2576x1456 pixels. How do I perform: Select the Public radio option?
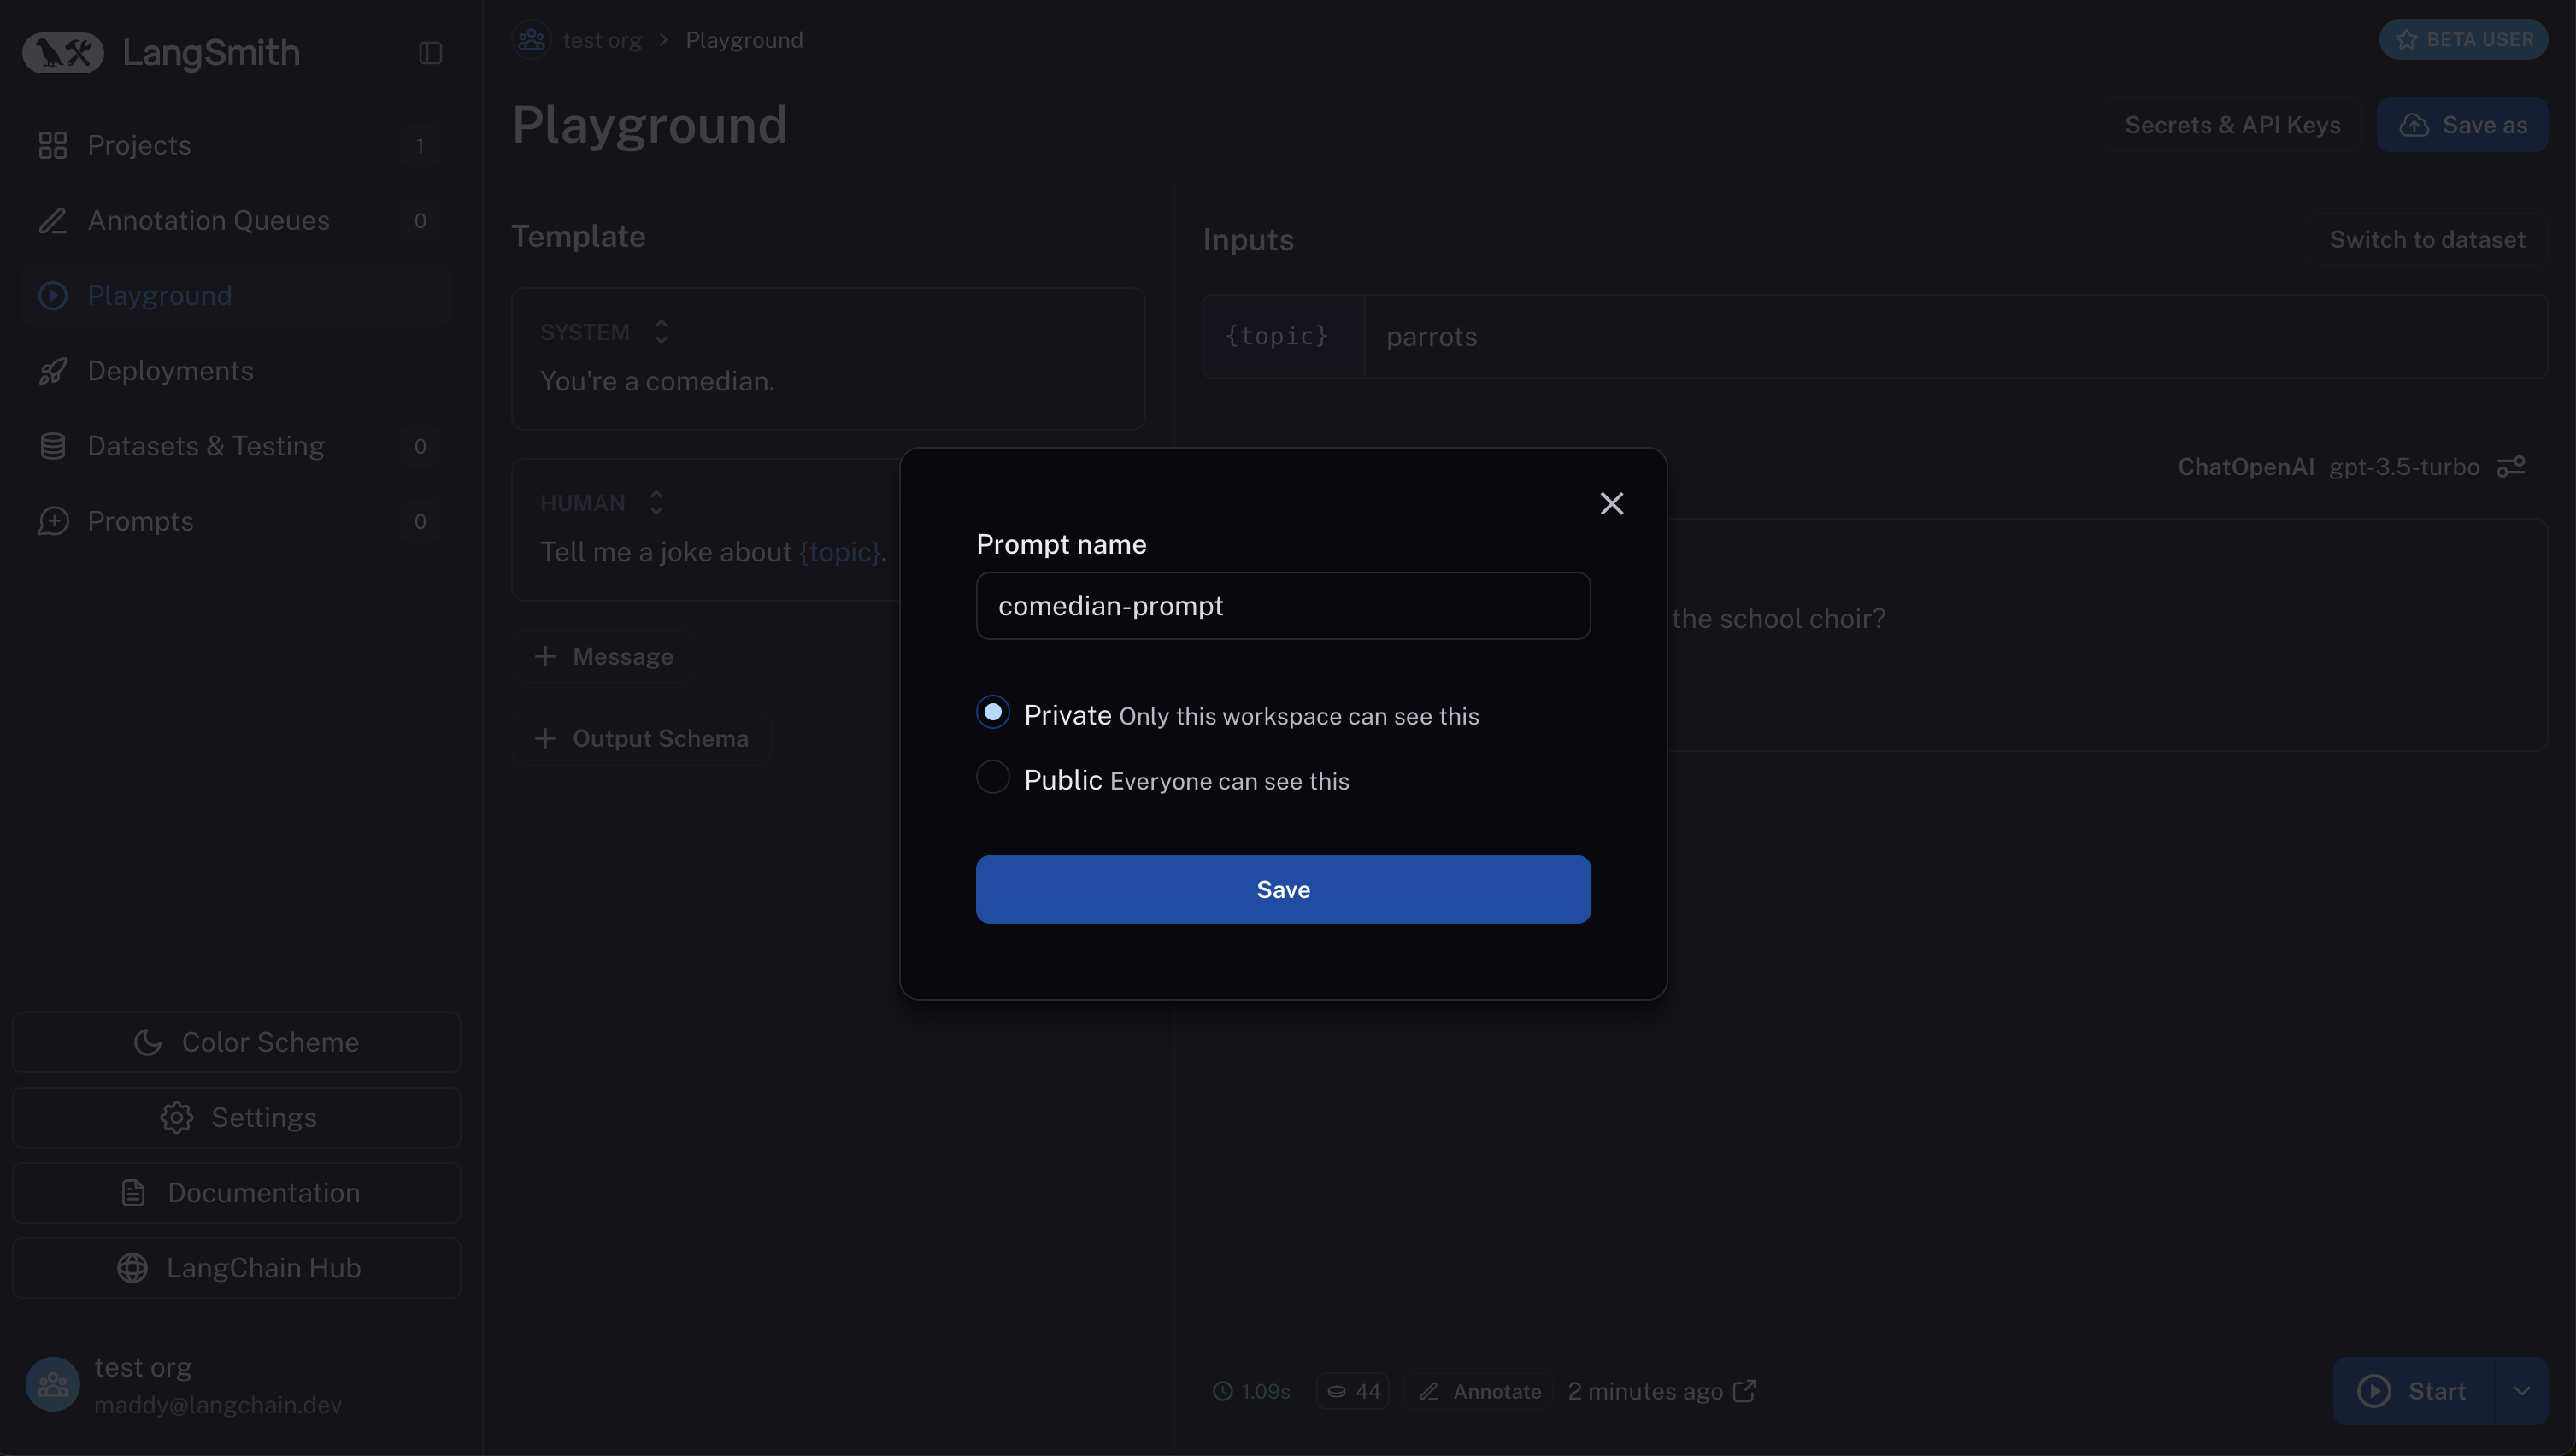pos(992,778)
